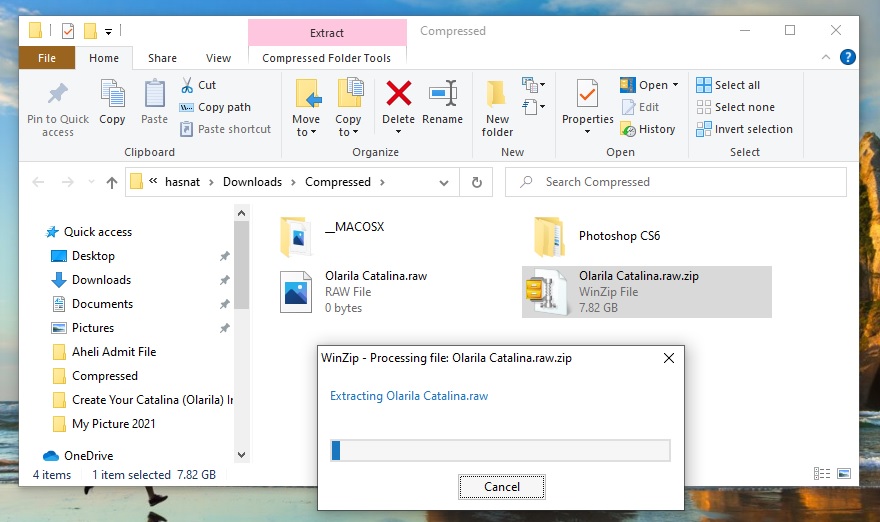Click the Rename icon
This screenshot has height=522, width=880.
(443, 93)
